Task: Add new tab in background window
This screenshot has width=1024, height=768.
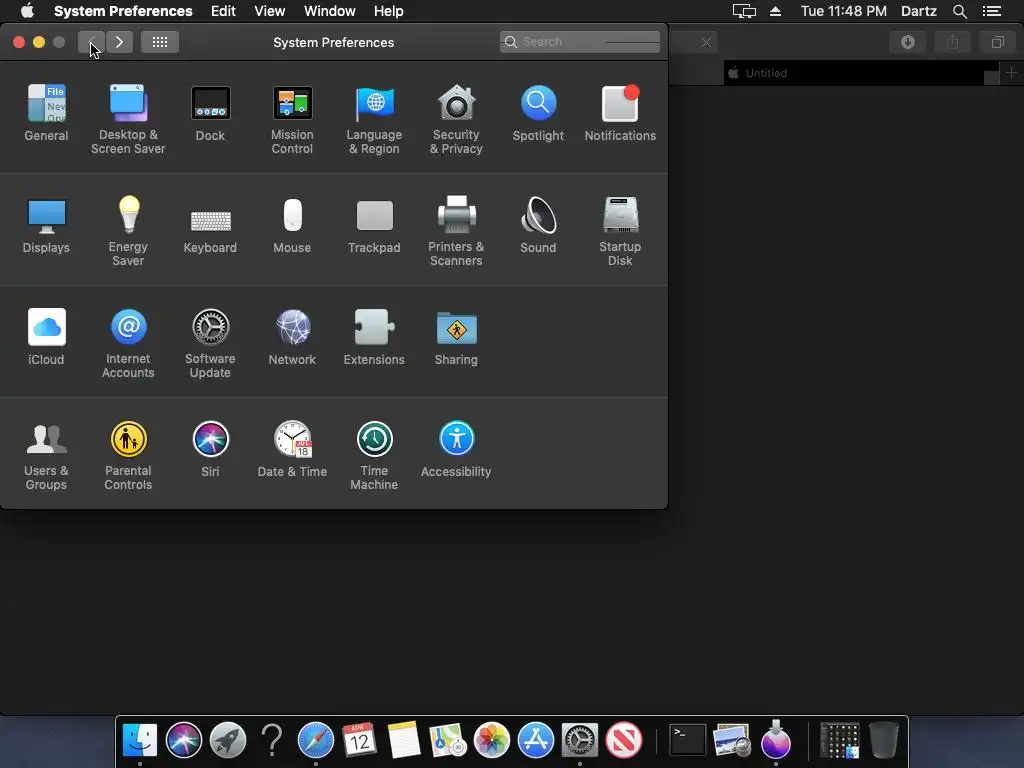Action: click(1012, 72)
